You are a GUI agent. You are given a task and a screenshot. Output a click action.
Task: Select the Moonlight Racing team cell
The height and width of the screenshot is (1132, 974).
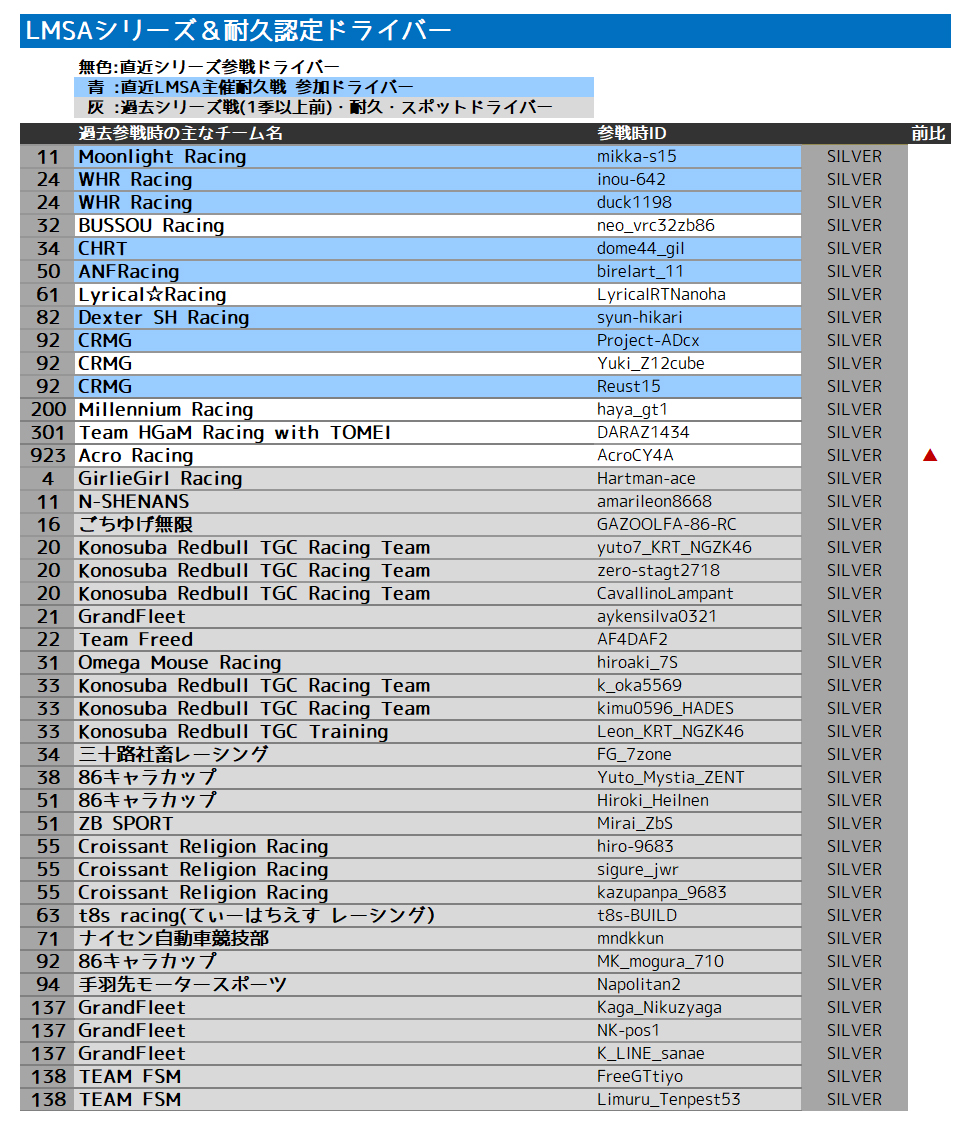[162, 157]
